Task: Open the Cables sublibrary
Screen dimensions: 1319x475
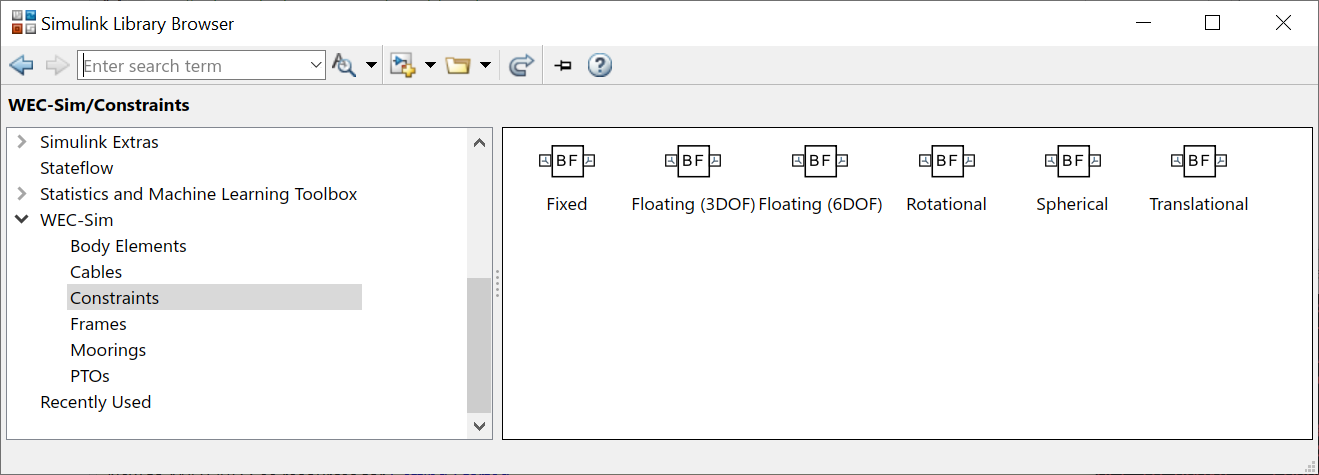Action: pos(96,272)
